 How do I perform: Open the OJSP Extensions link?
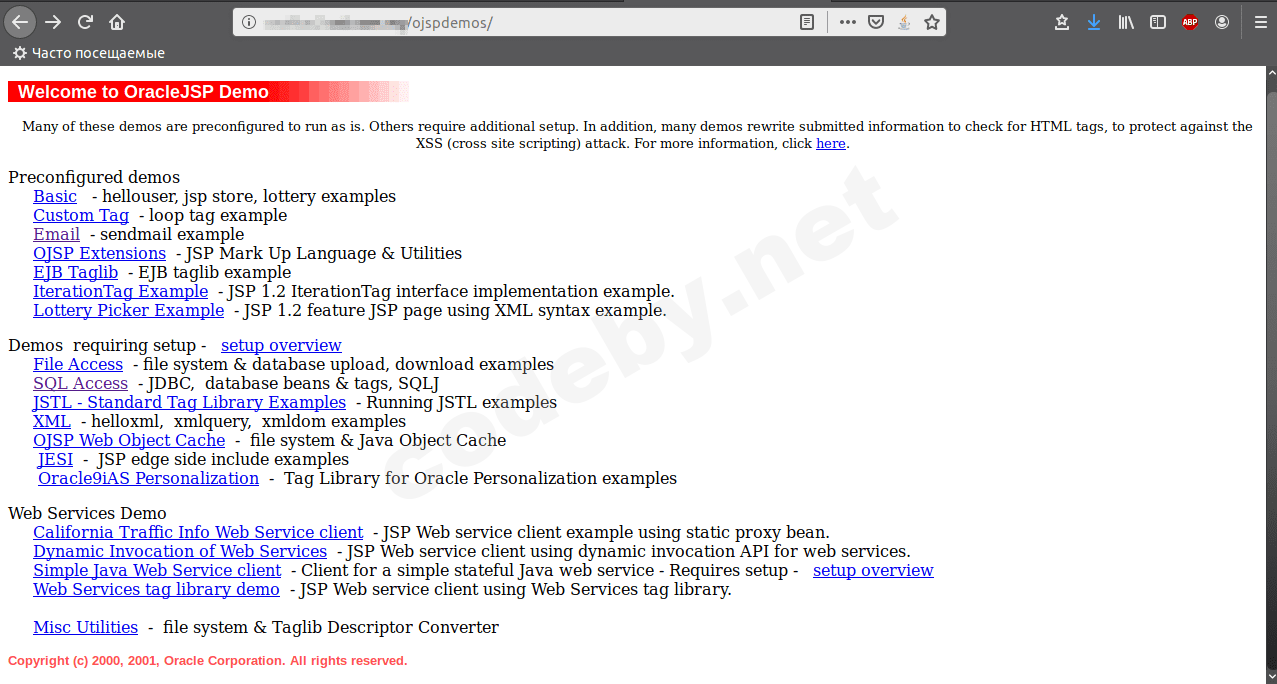(x=99, y=254)
